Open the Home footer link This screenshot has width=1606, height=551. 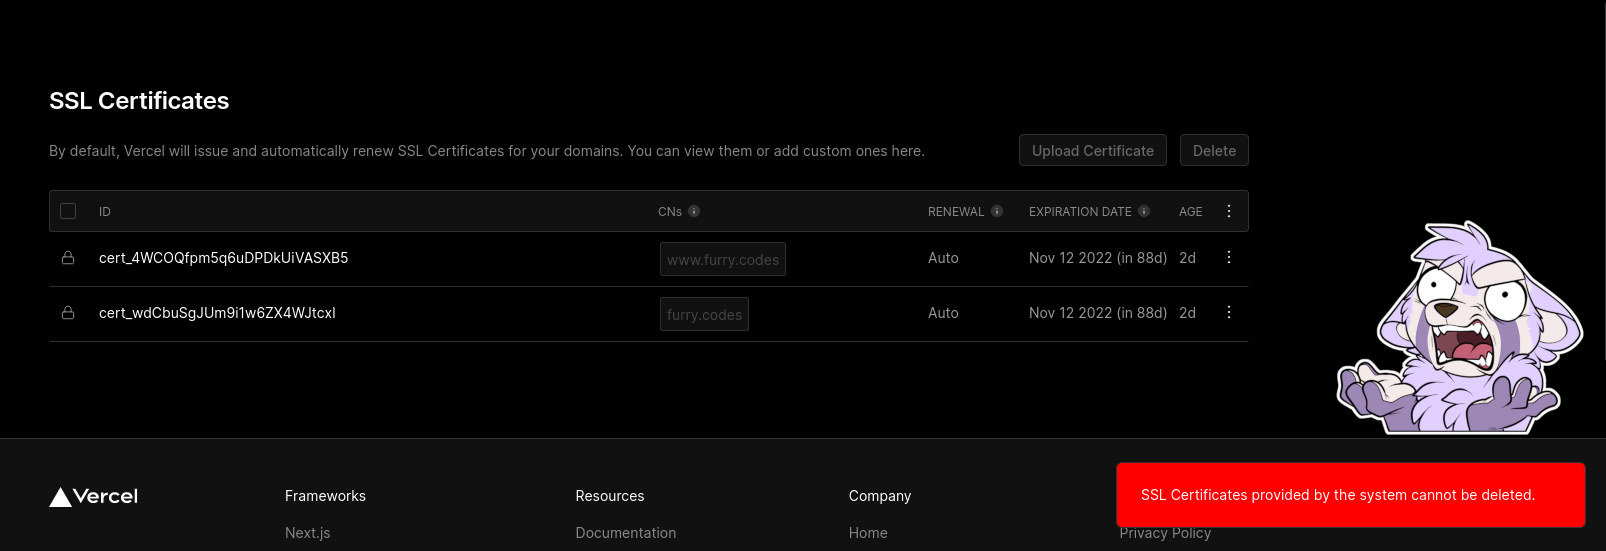[868, 533]
